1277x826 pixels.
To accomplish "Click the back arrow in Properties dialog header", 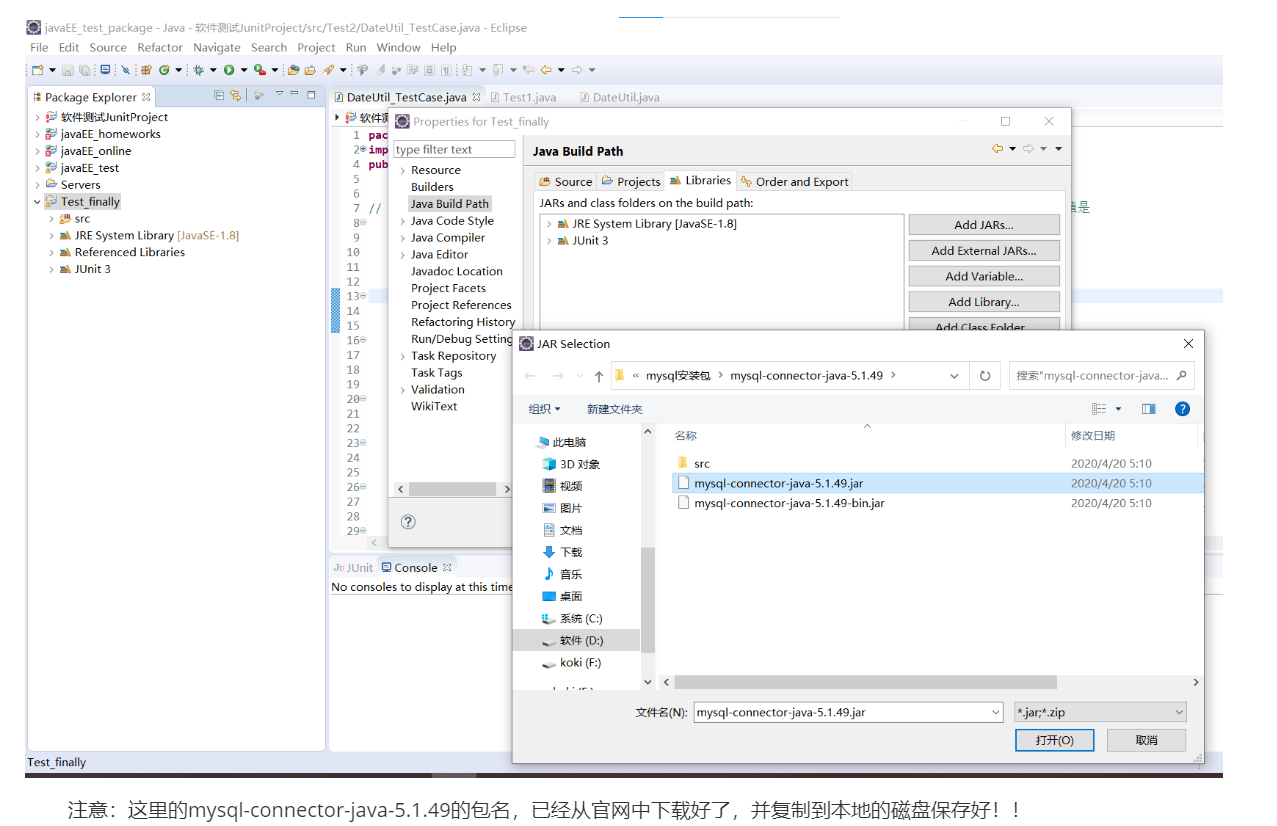I will [997, 149].
